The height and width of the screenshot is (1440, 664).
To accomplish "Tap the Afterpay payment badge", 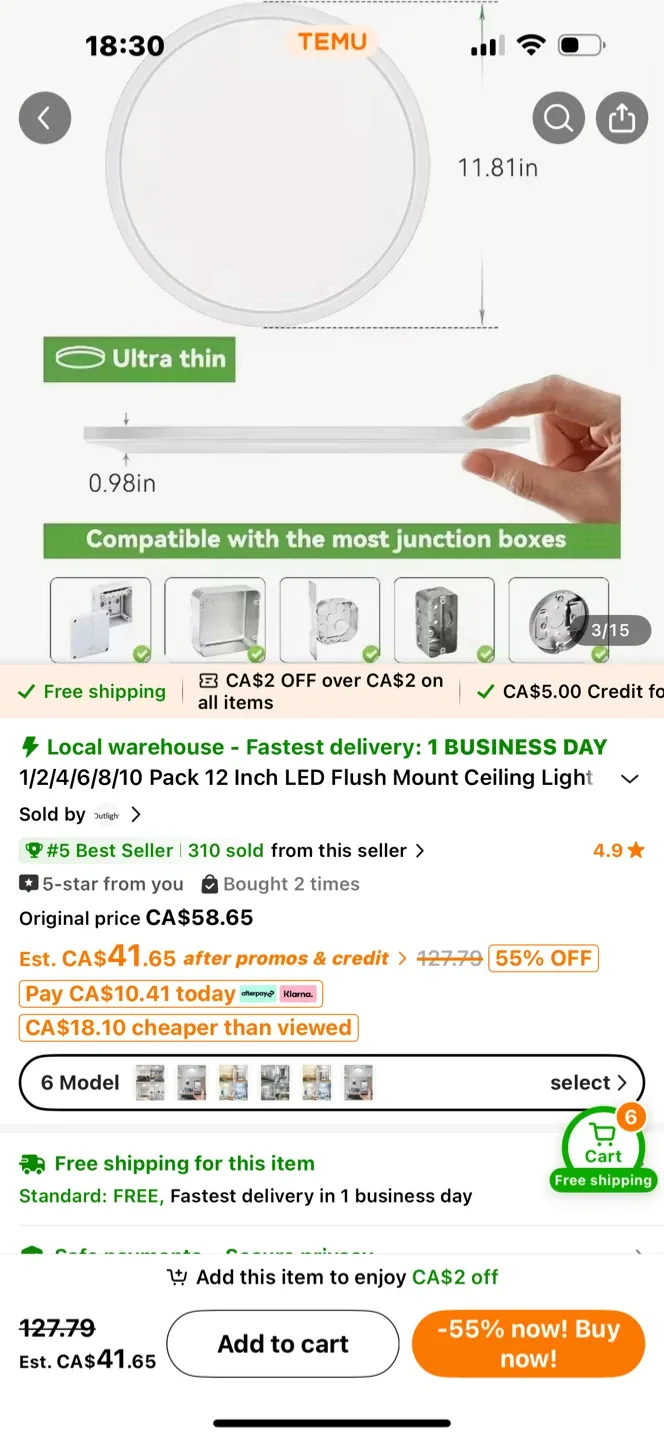I will click(258, 993).
